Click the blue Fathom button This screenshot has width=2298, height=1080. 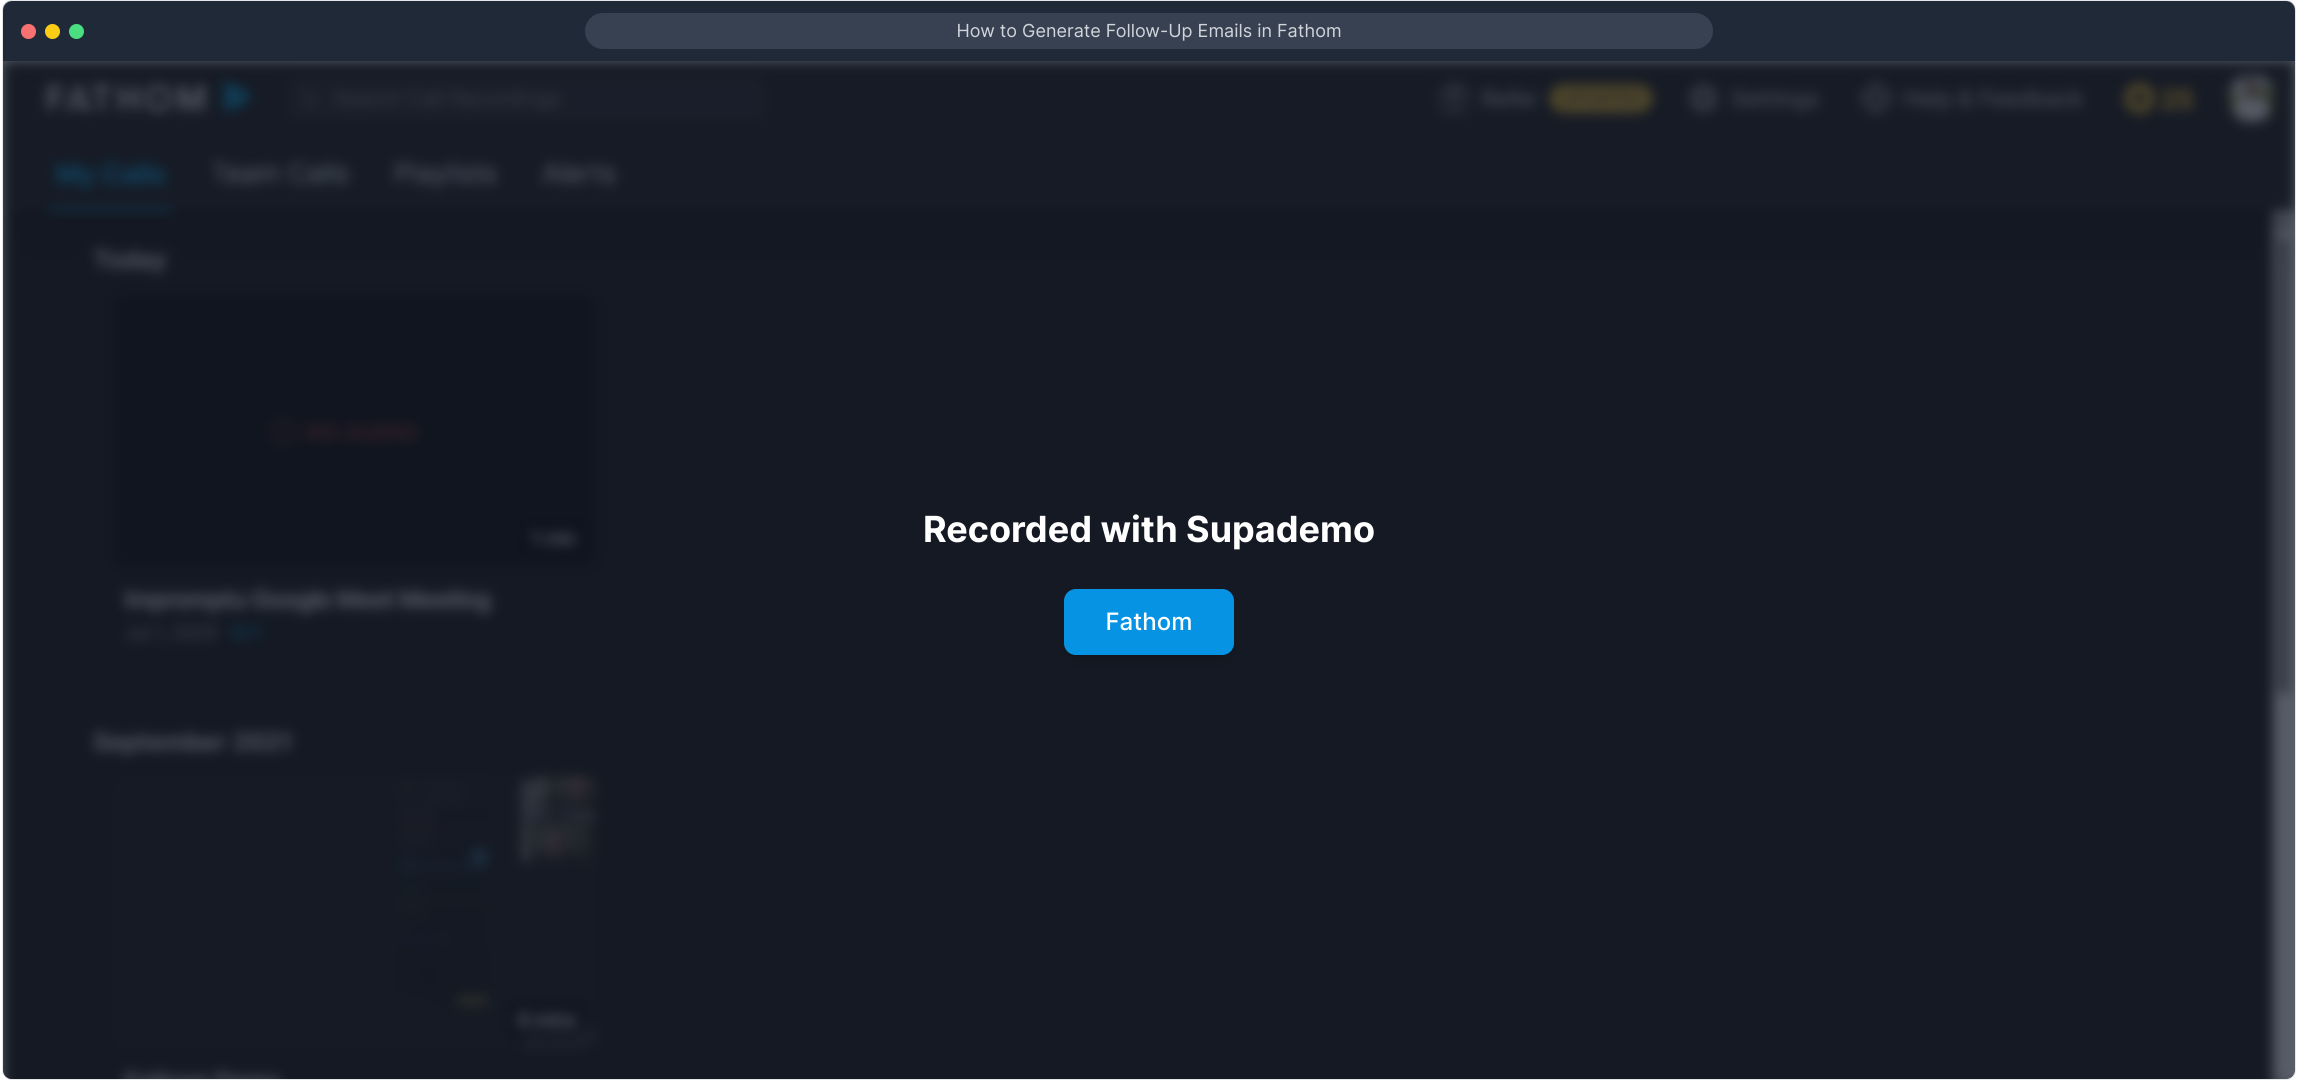click(1148, 622)
